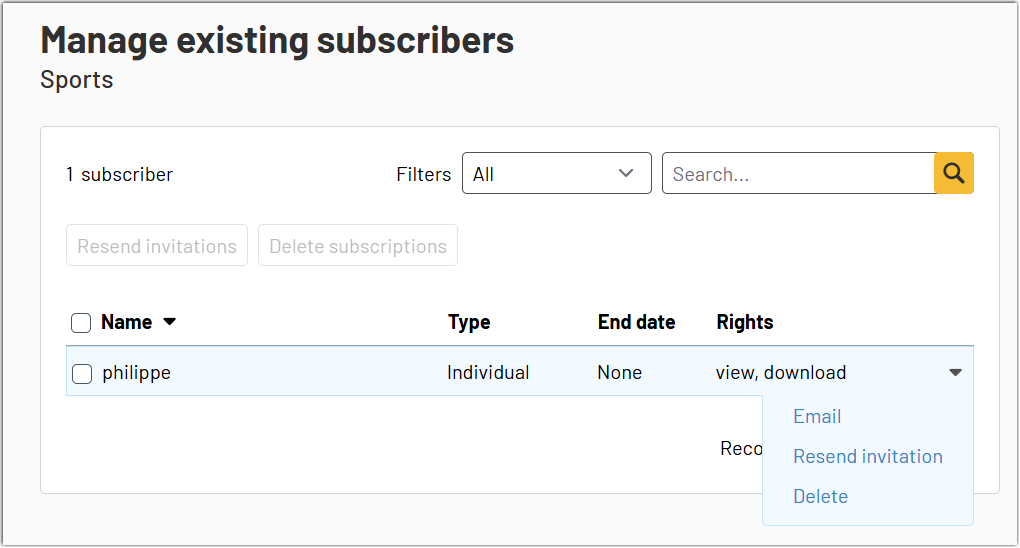Click the Name column header
Image resolution: width=1020 pixels, height=548 pixels.
coord(127,322)
